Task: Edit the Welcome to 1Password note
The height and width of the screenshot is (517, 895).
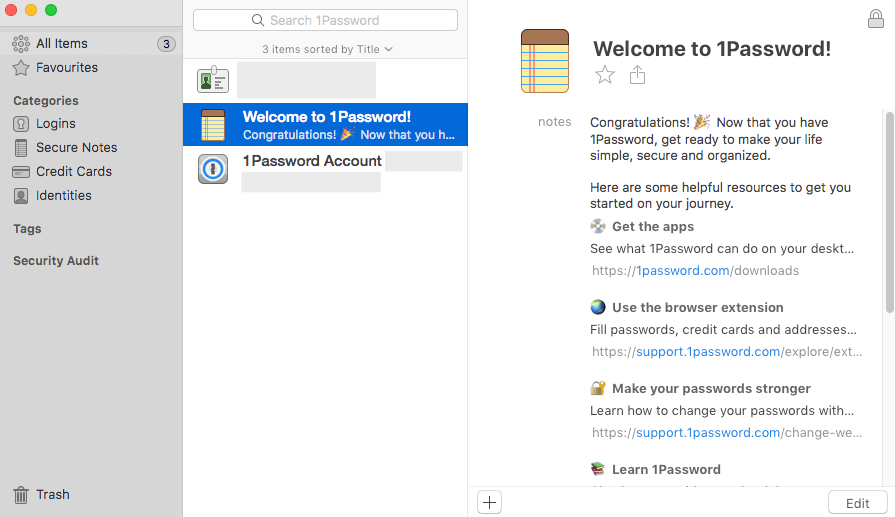Action: click(857, 503)
